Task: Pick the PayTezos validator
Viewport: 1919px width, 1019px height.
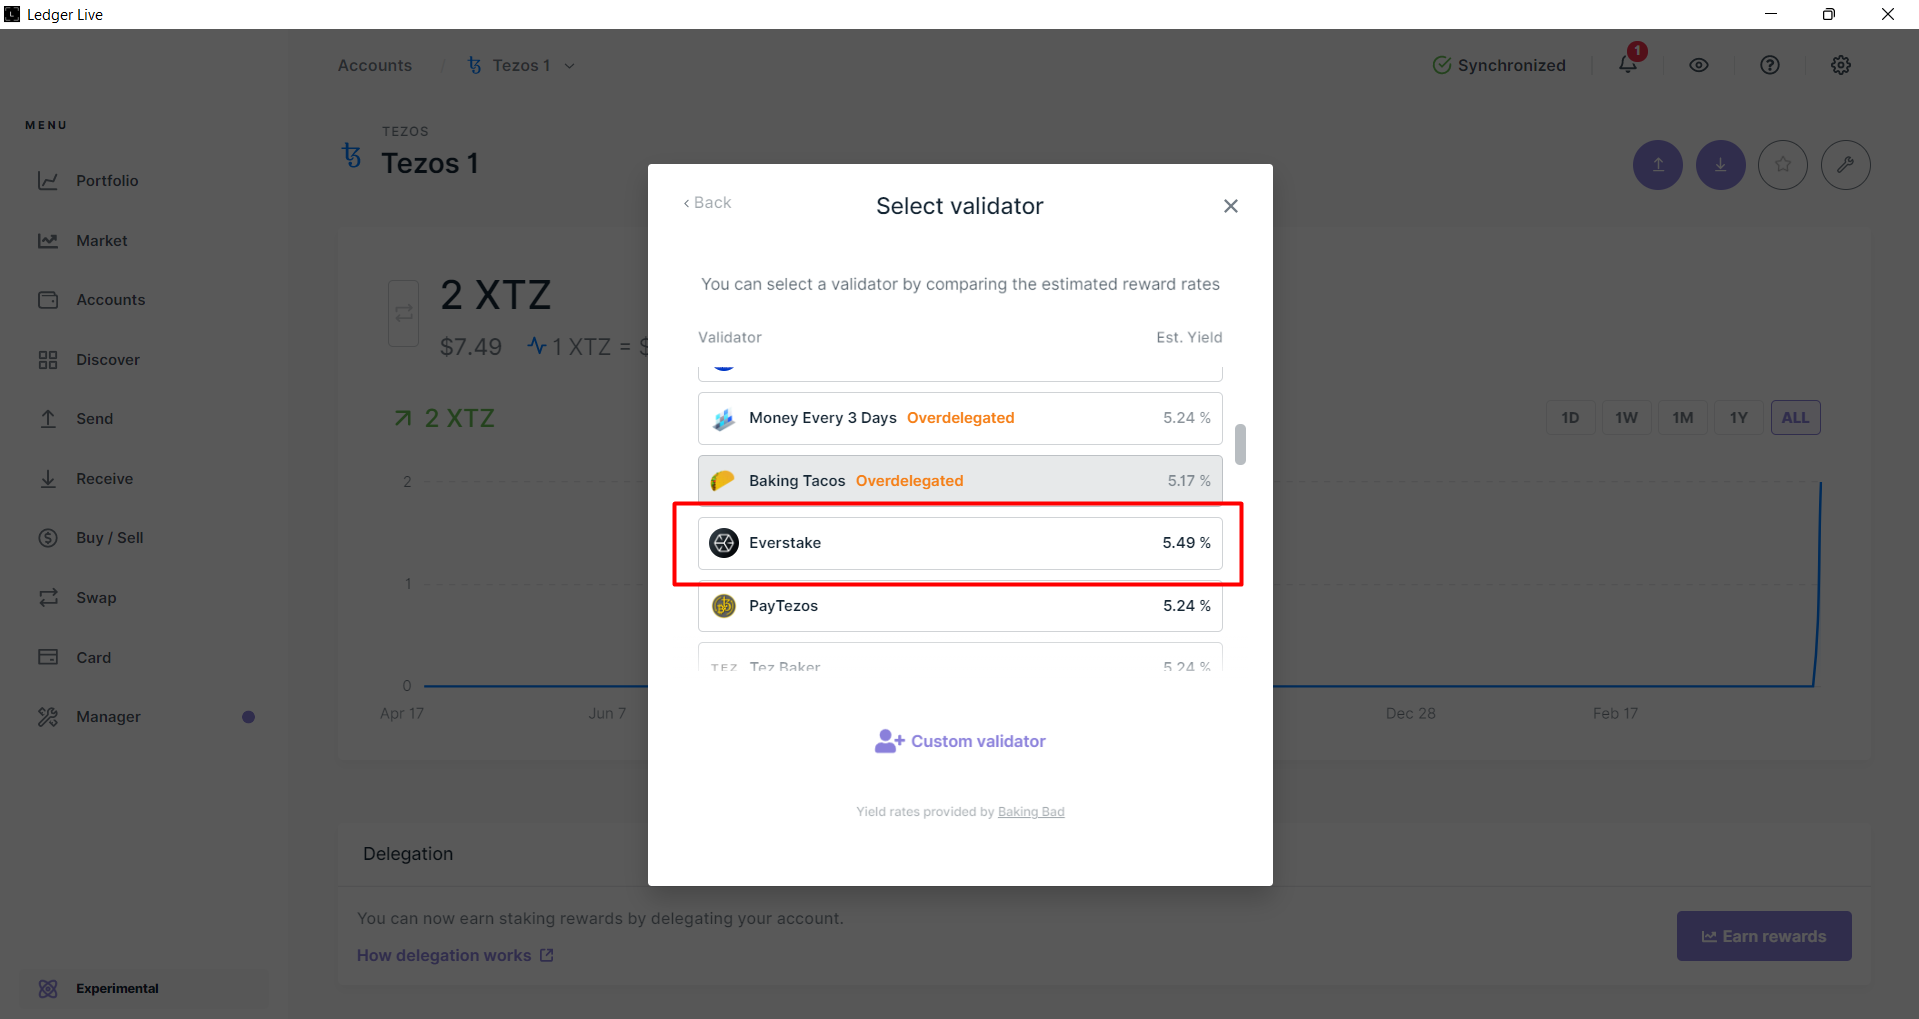Action: coord(960,606)
